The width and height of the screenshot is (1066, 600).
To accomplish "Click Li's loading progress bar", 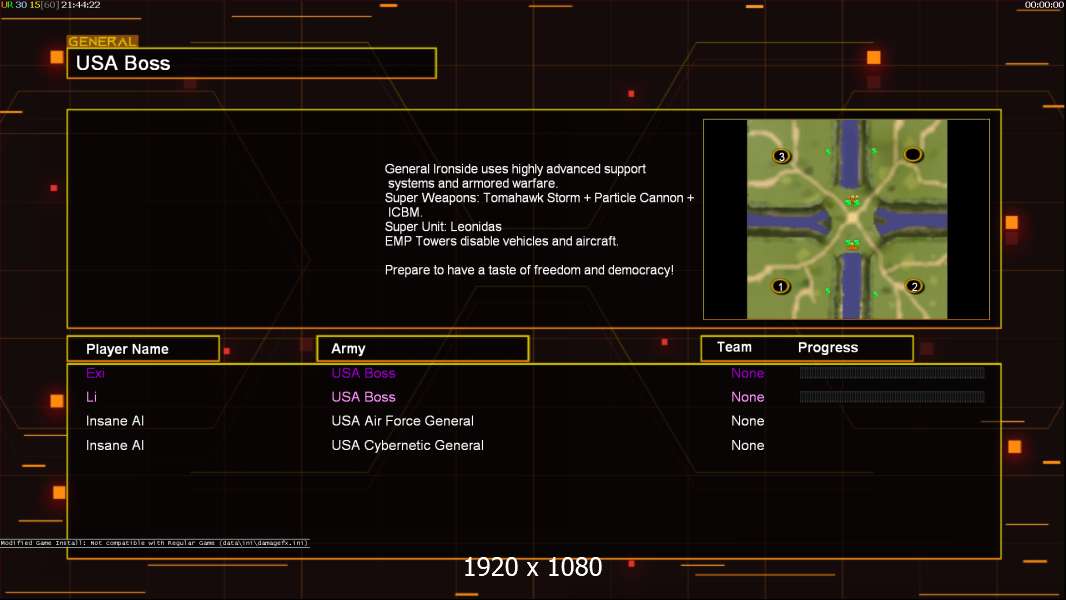I will tap(892, 397).
